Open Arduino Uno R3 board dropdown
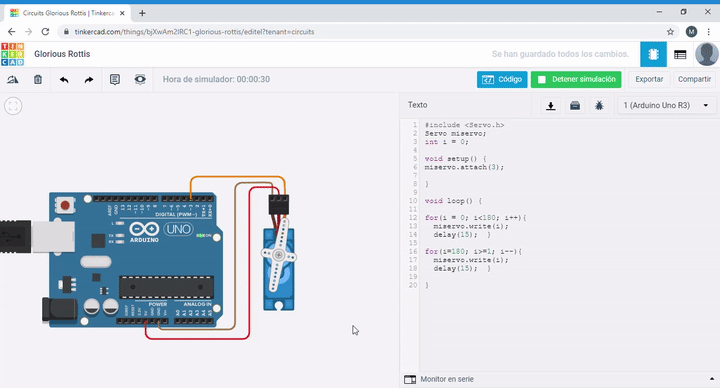Viewport: 720px width, 388px height. coord(666,106)
